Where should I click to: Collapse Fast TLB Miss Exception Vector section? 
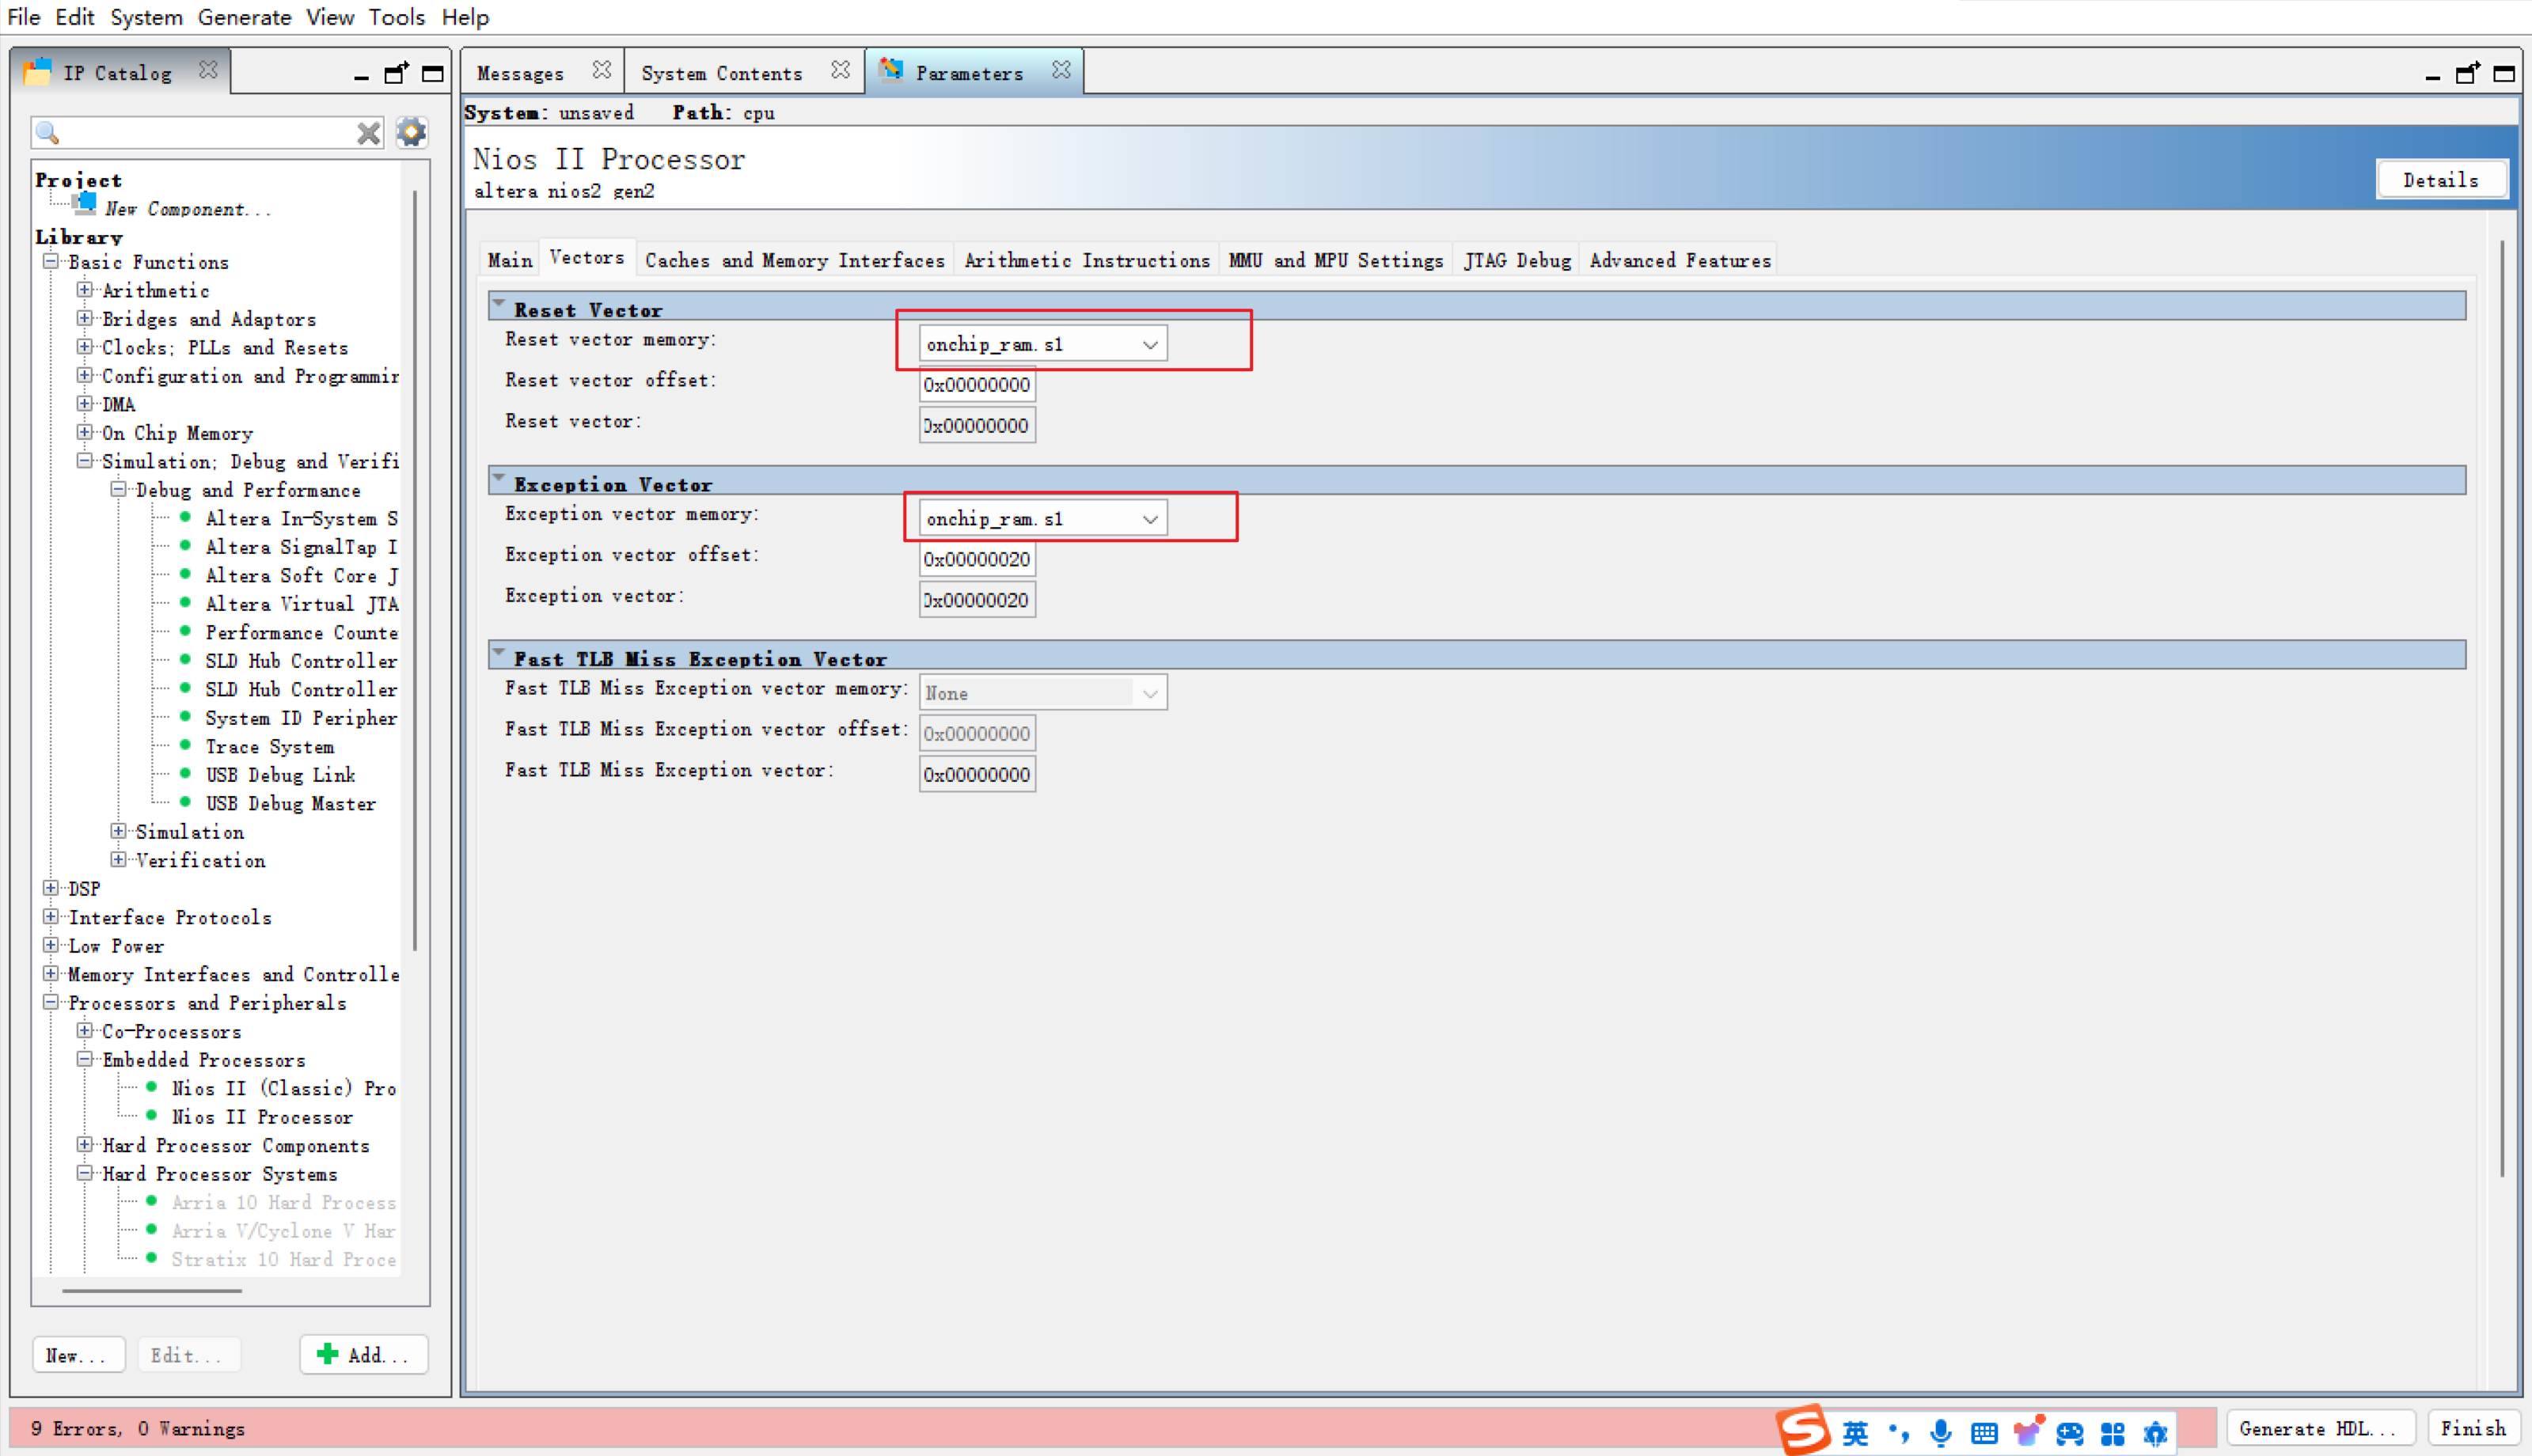(499, 653)
